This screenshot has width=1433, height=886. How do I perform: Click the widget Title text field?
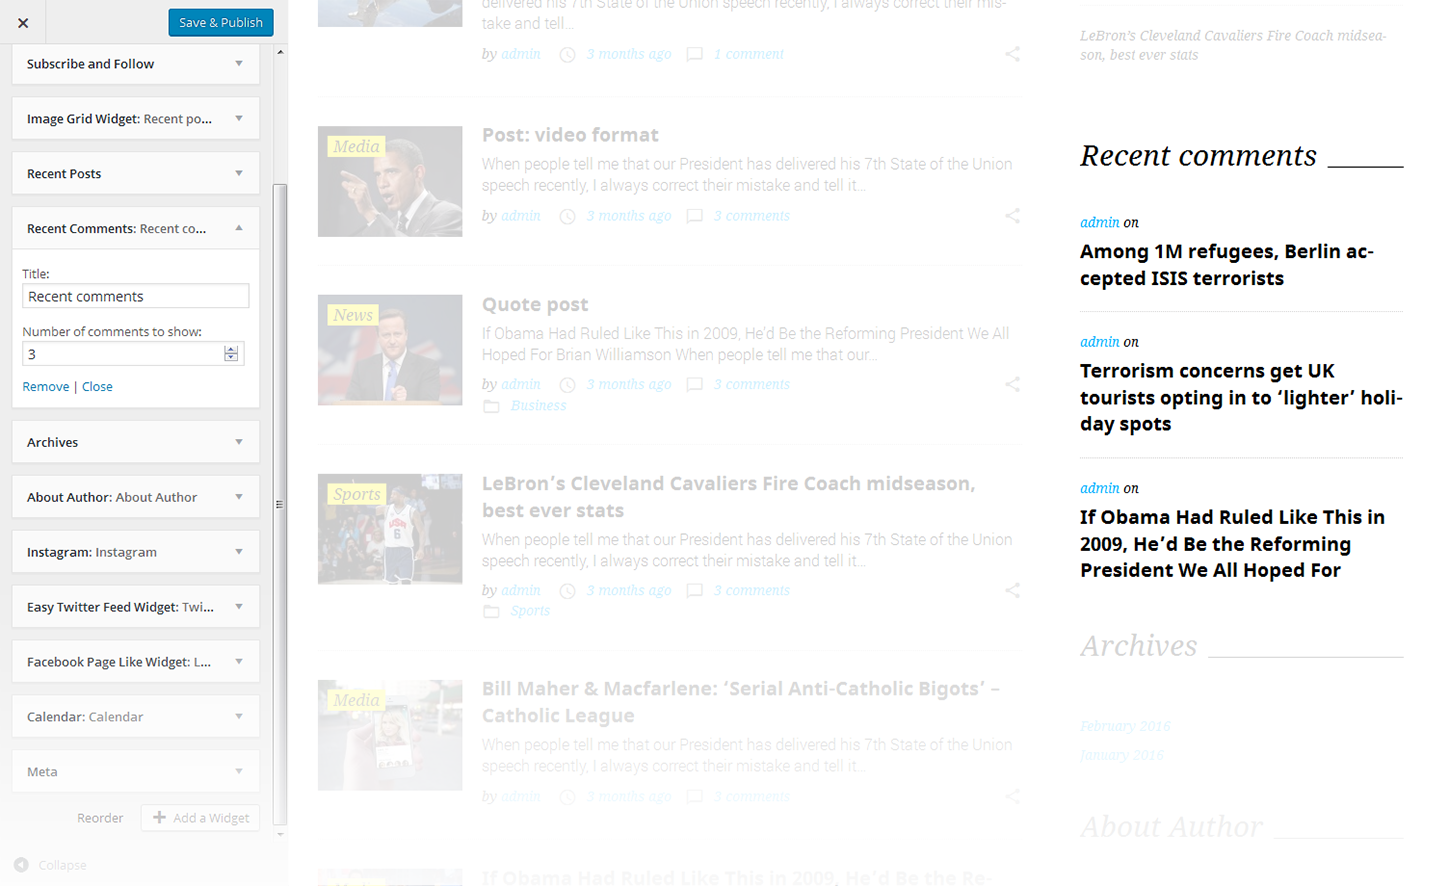point(135,296)
